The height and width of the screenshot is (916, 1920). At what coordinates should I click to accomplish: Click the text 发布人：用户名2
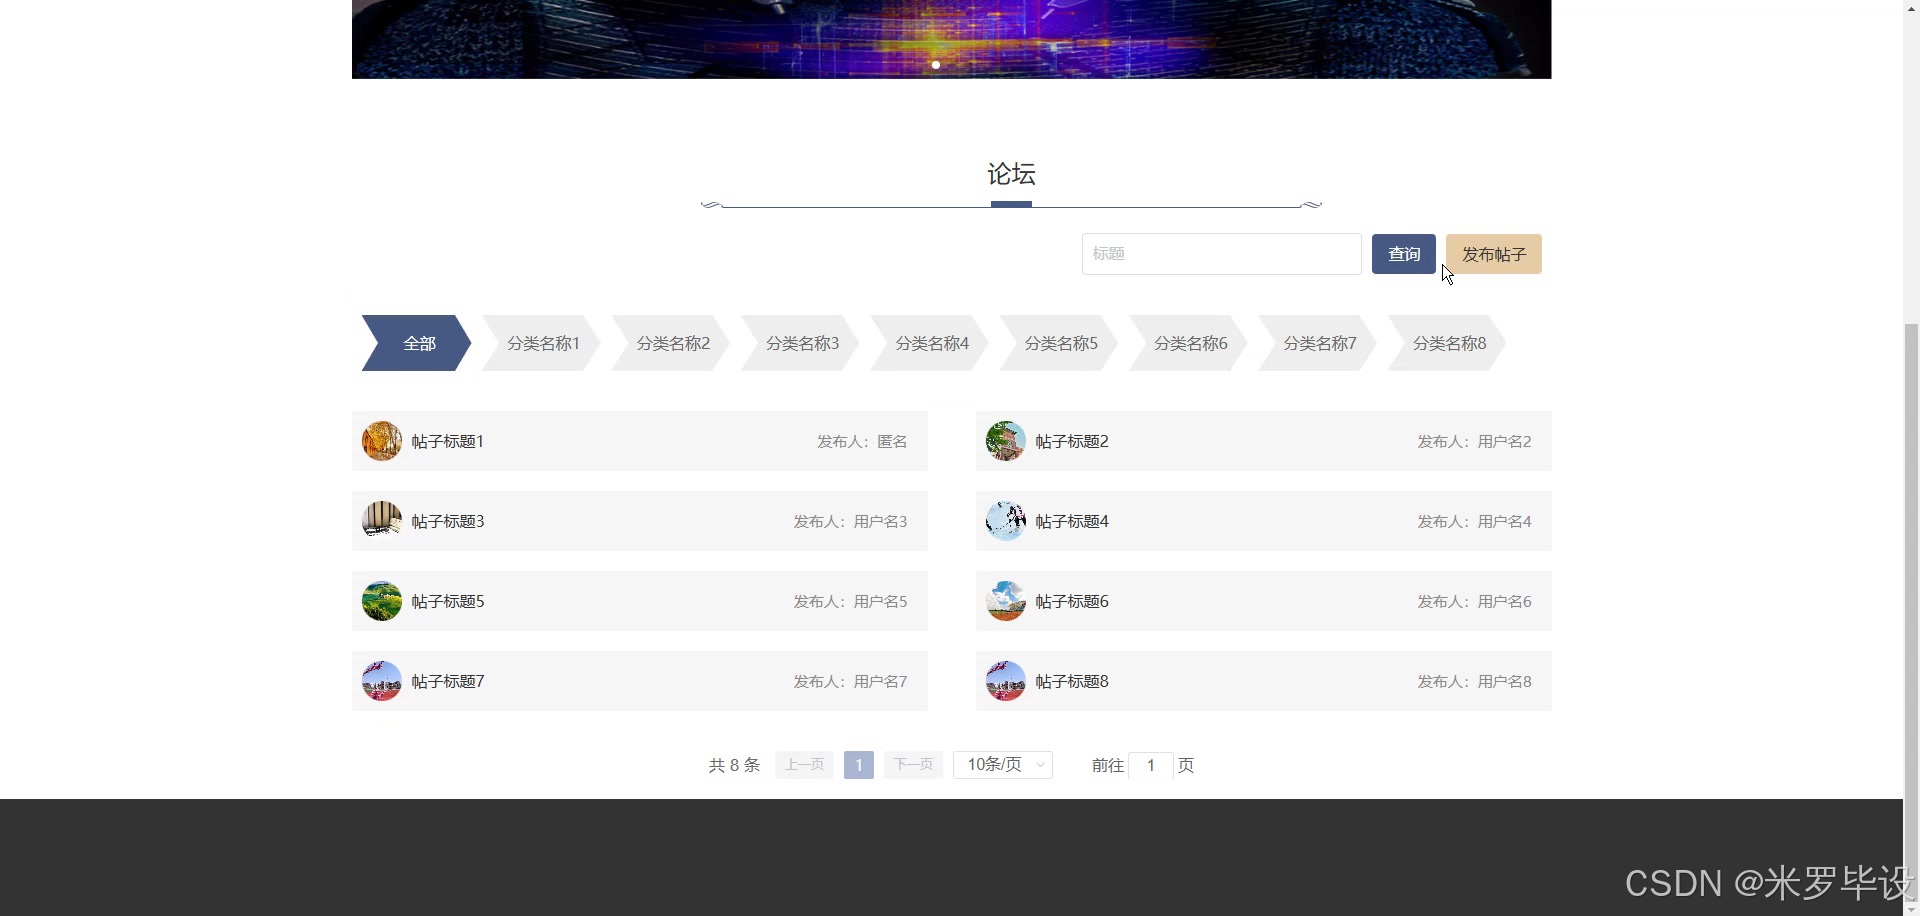pyautogui.click(x=1474, y=441)
